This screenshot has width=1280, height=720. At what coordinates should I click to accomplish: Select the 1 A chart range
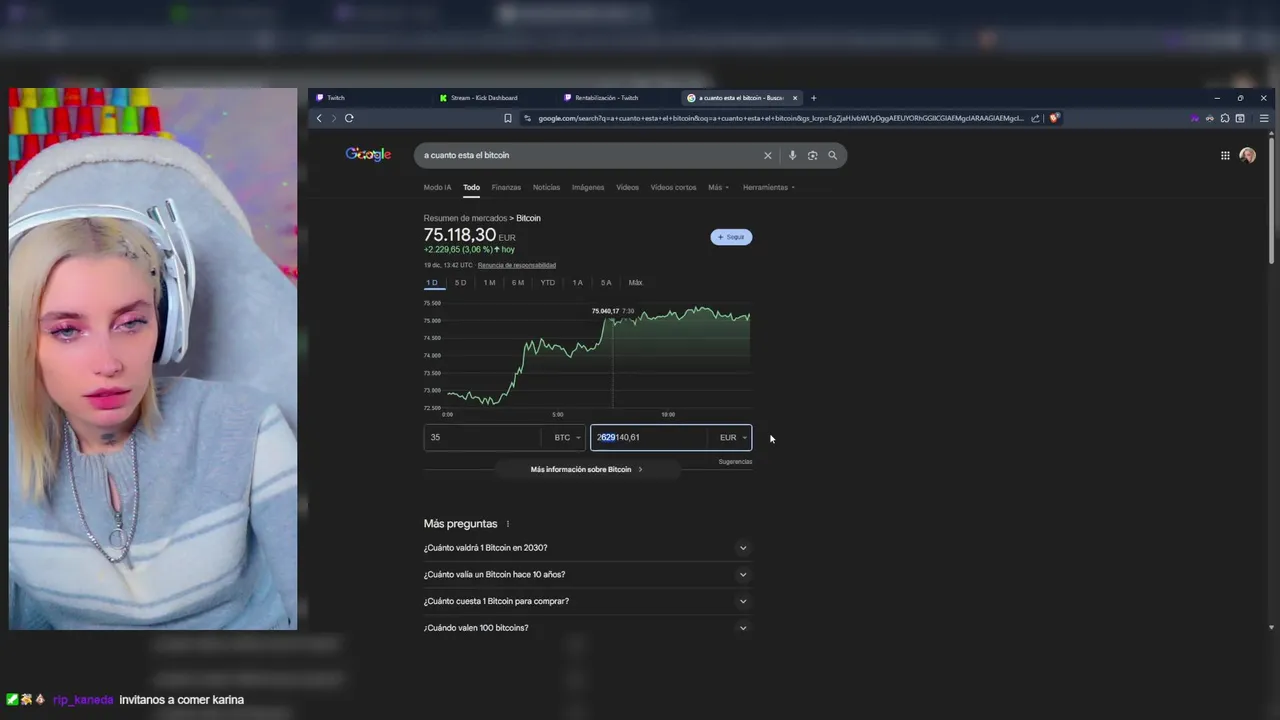[x=577, y=282]
